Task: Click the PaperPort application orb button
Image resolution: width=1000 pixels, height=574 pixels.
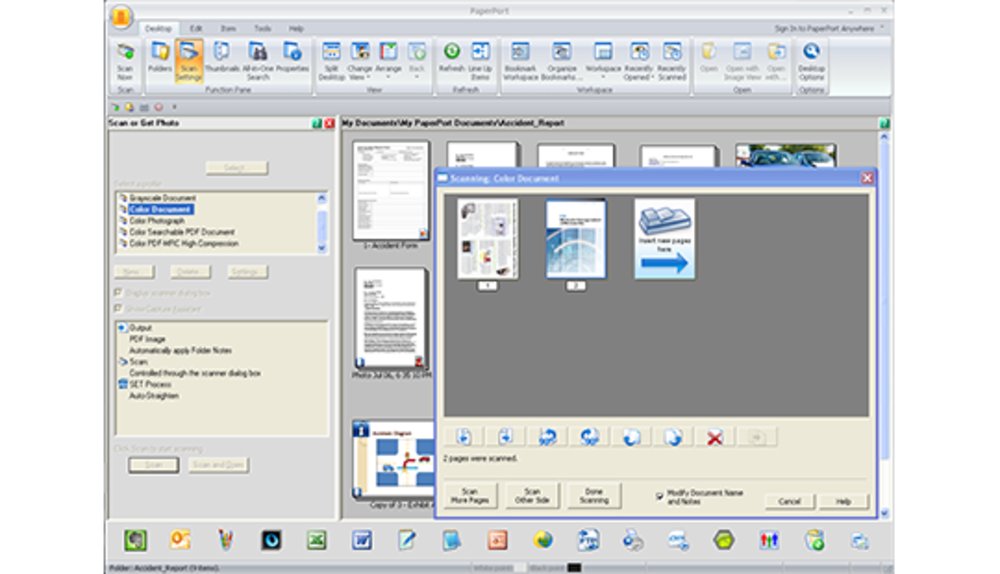Action: [121, 16]
